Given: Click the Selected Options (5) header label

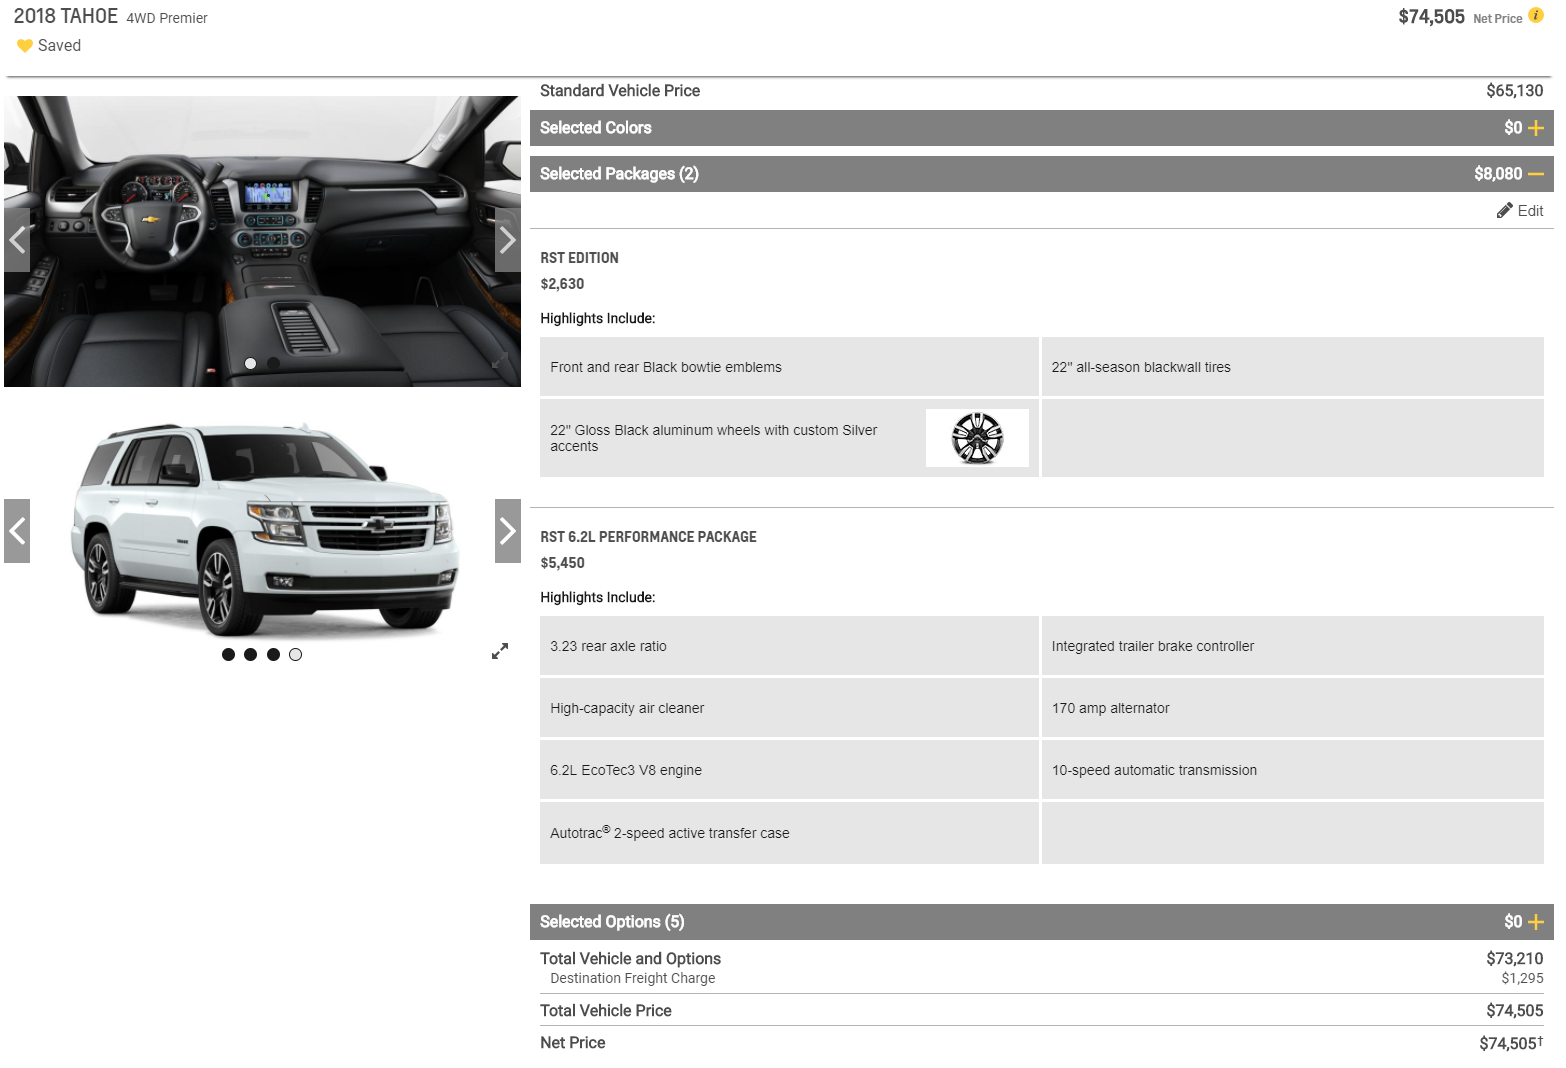Looking at the screenshot, I should [x=612, y=922].
